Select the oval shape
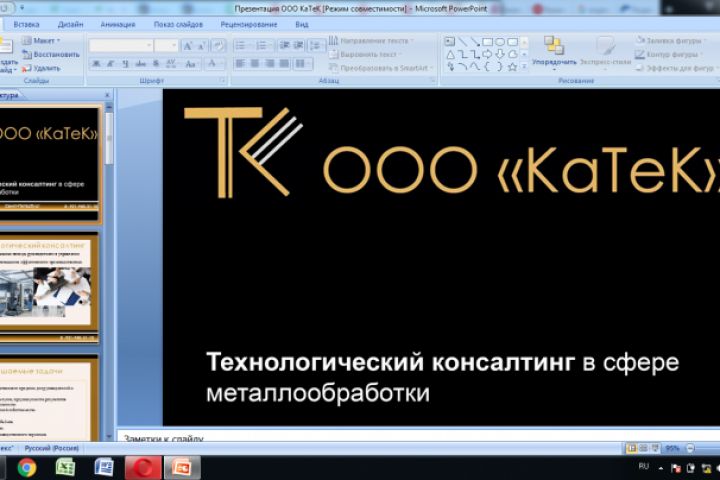720x480 pixels. click(500, 42)
